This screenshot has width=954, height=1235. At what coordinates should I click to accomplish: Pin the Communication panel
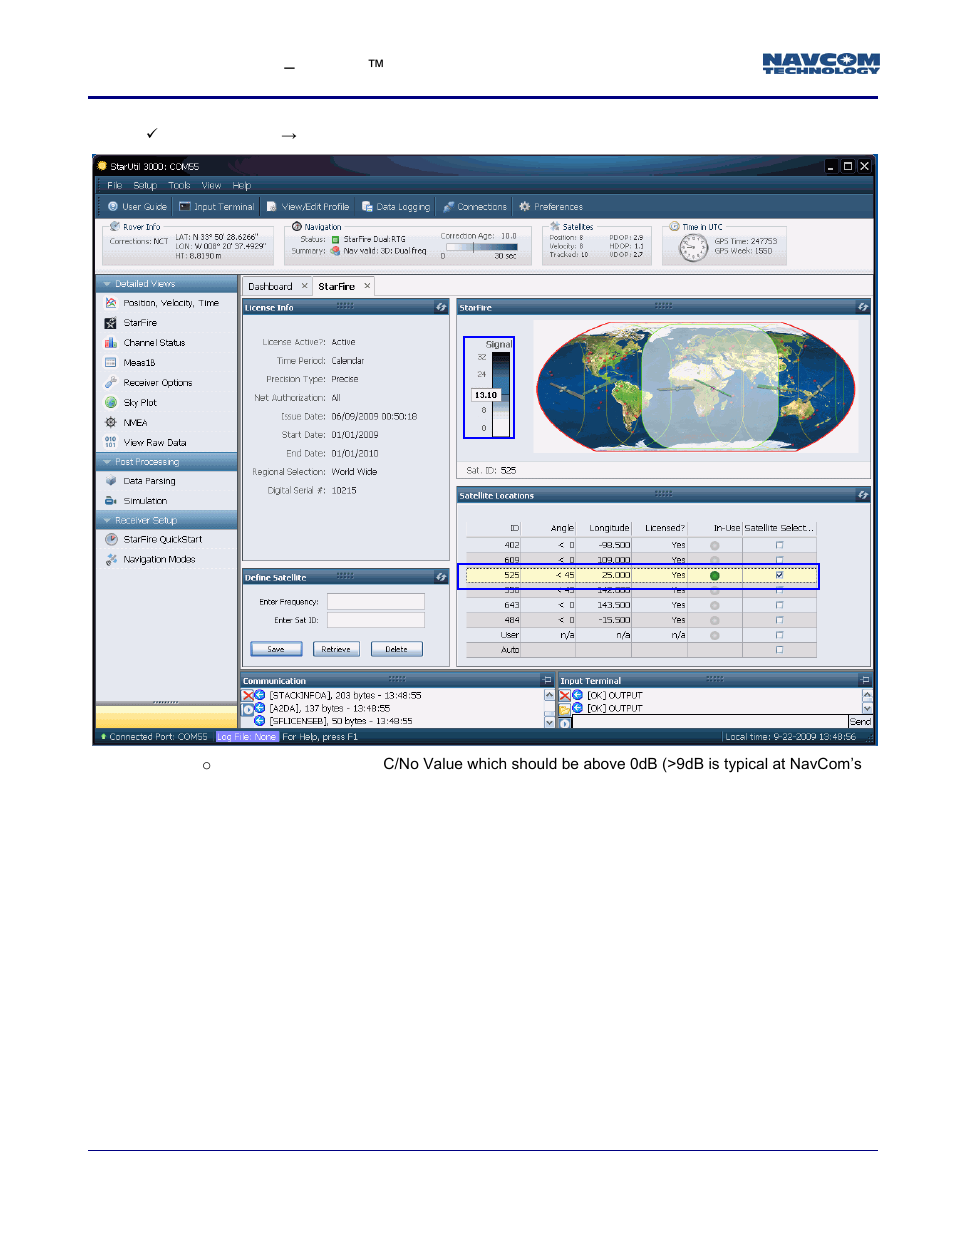[547, 680]
